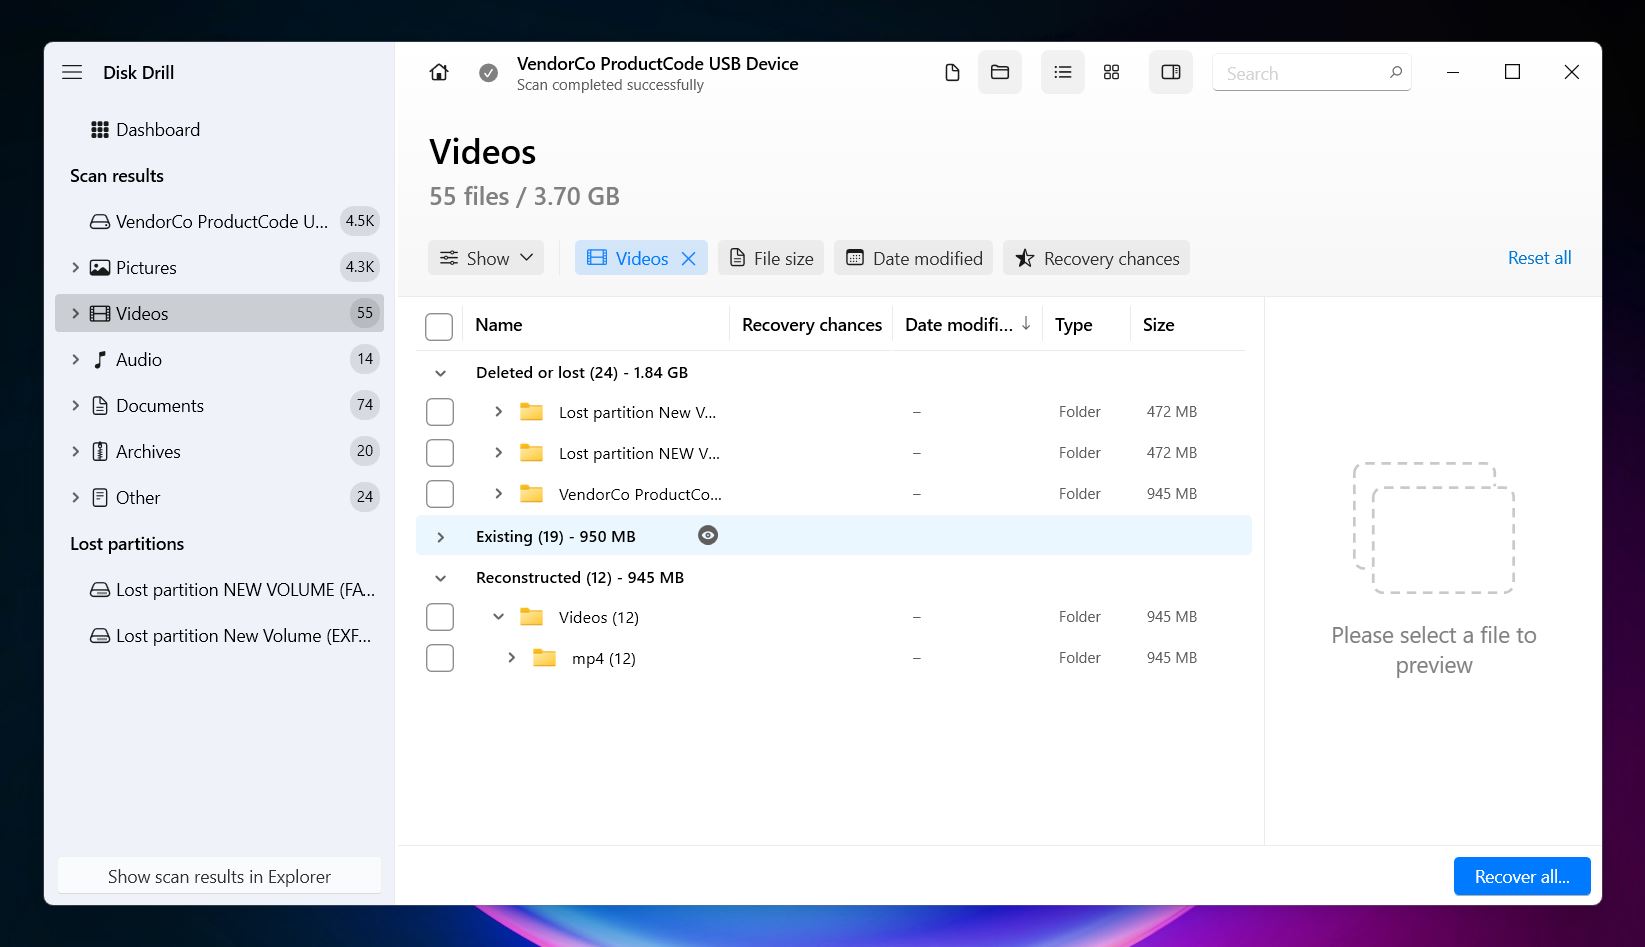This screenshot has width=1645, height=947.
Task: Click the Archives category icon
Action: 100,451
